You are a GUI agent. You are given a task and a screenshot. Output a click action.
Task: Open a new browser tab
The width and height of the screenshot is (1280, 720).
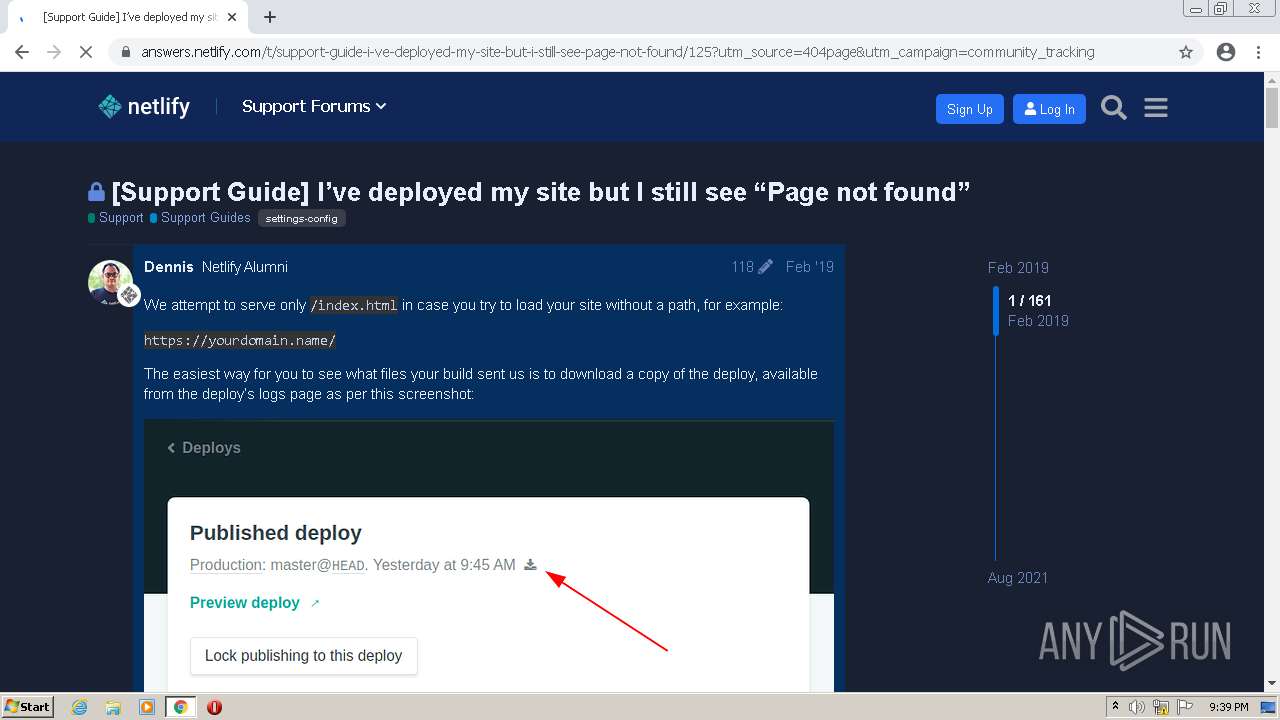[270, 17]
